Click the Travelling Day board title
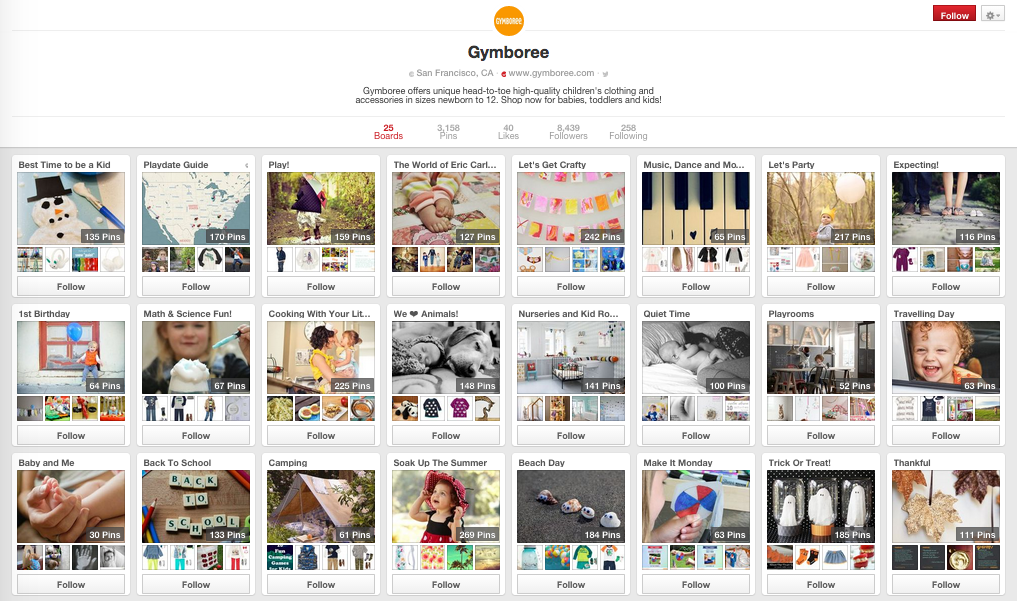Image resolution: width=1017 pixels, height=601 pixels. [x=924, y=314]
